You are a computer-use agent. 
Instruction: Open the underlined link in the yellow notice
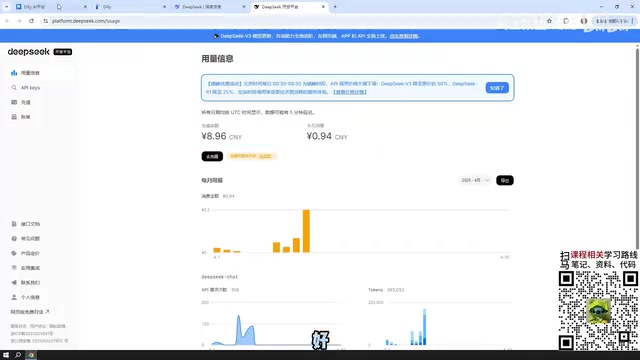click(x=265, y=156)
